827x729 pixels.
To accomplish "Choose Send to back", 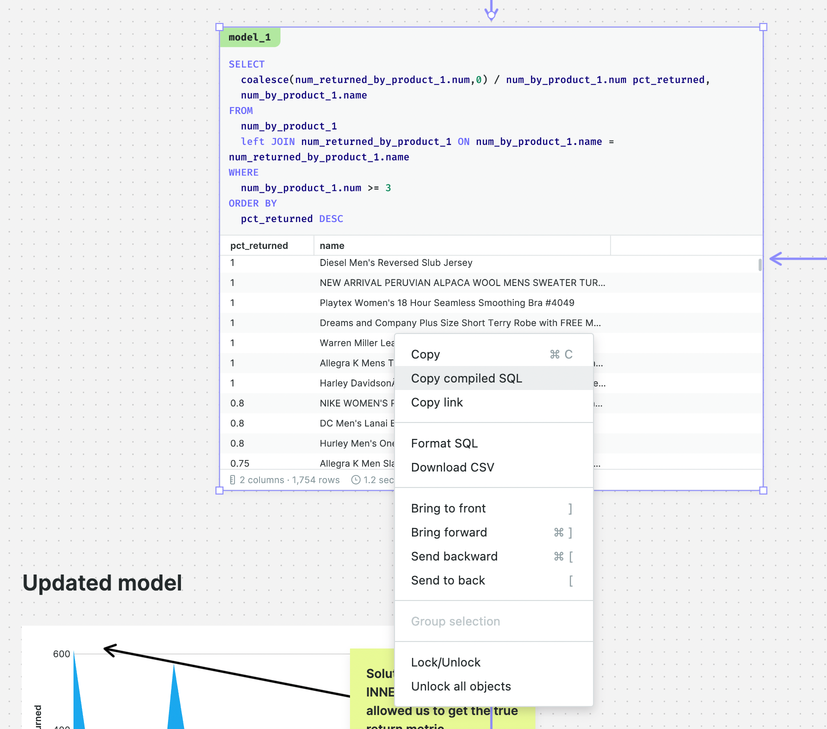I will click(448, 580).
